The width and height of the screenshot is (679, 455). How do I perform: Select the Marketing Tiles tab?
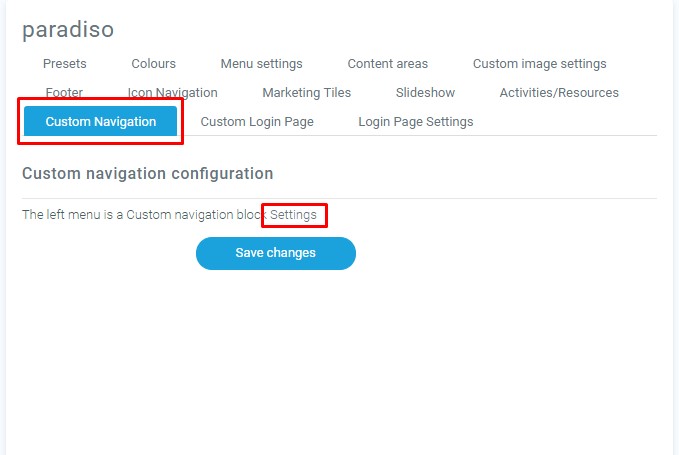[x=306, y=93]
